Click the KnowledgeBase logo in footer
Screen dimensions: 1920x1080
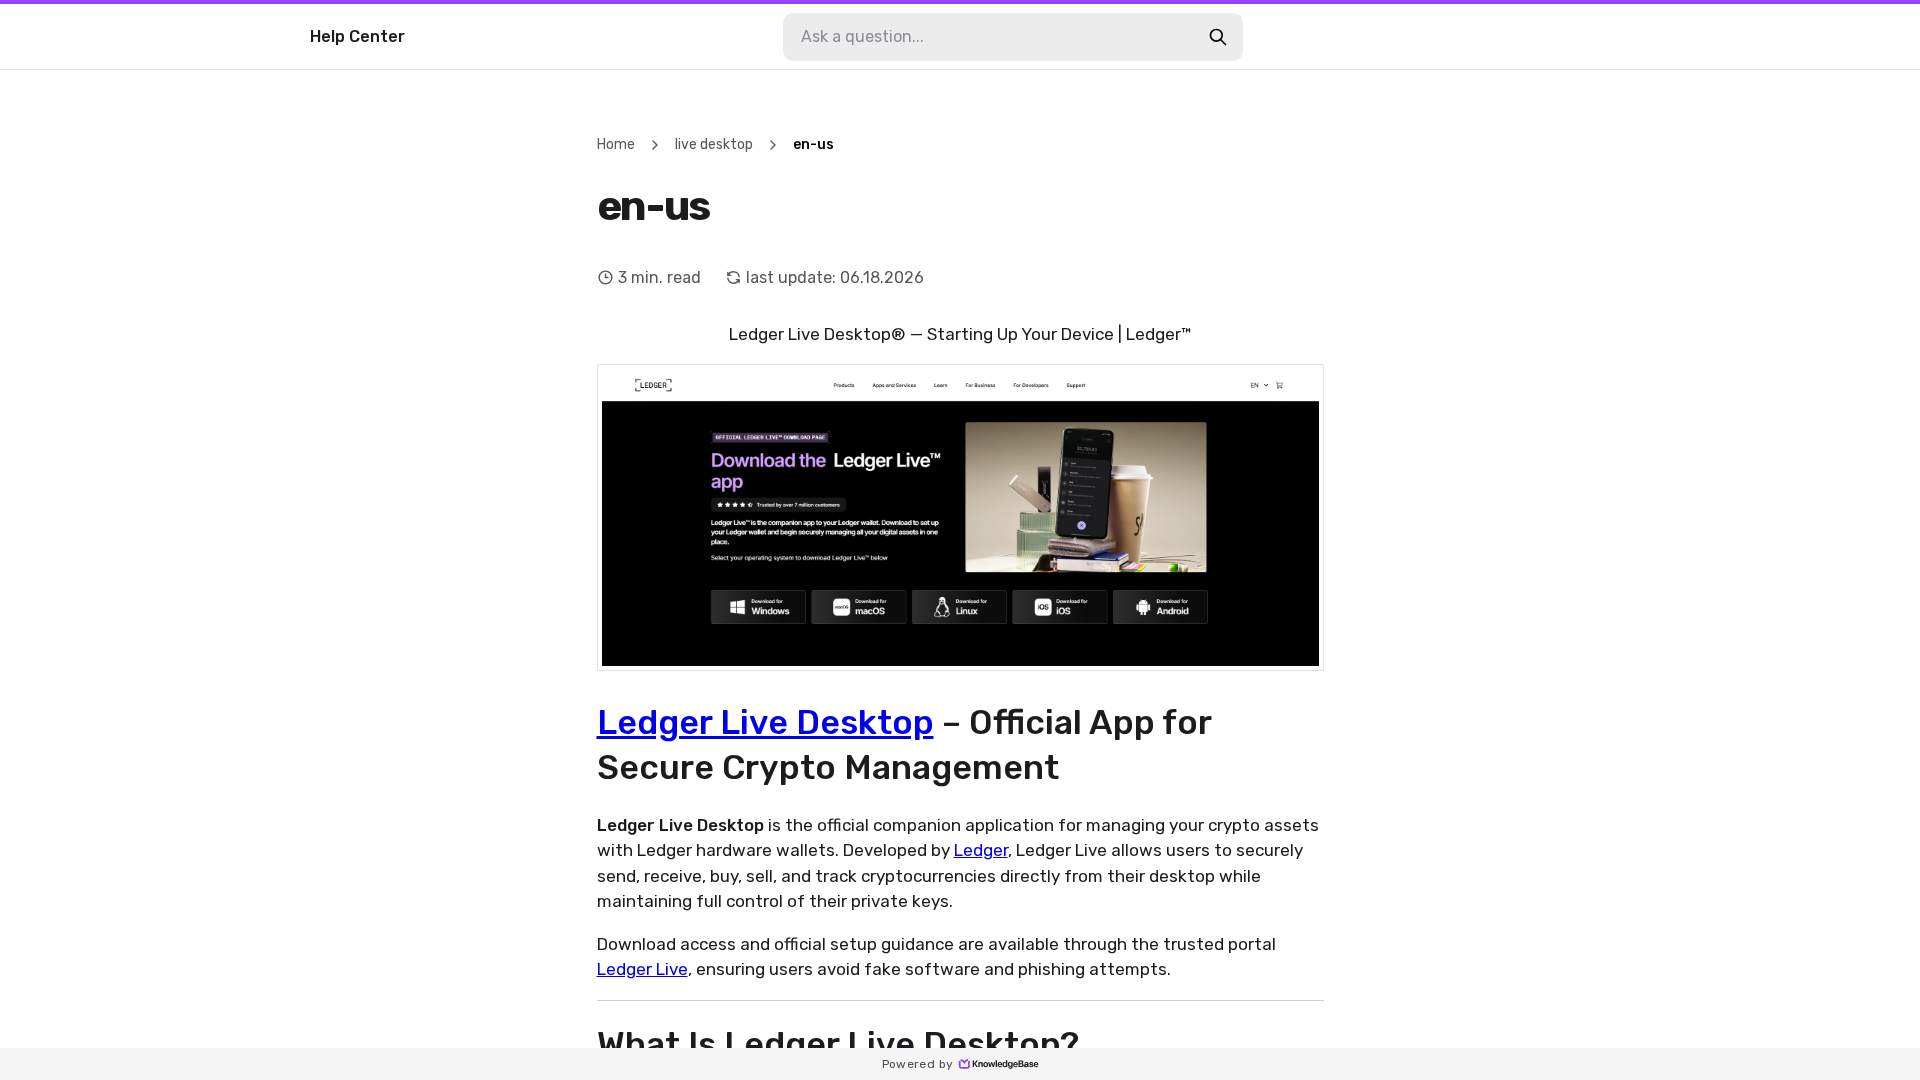[x=998, y=1064]
